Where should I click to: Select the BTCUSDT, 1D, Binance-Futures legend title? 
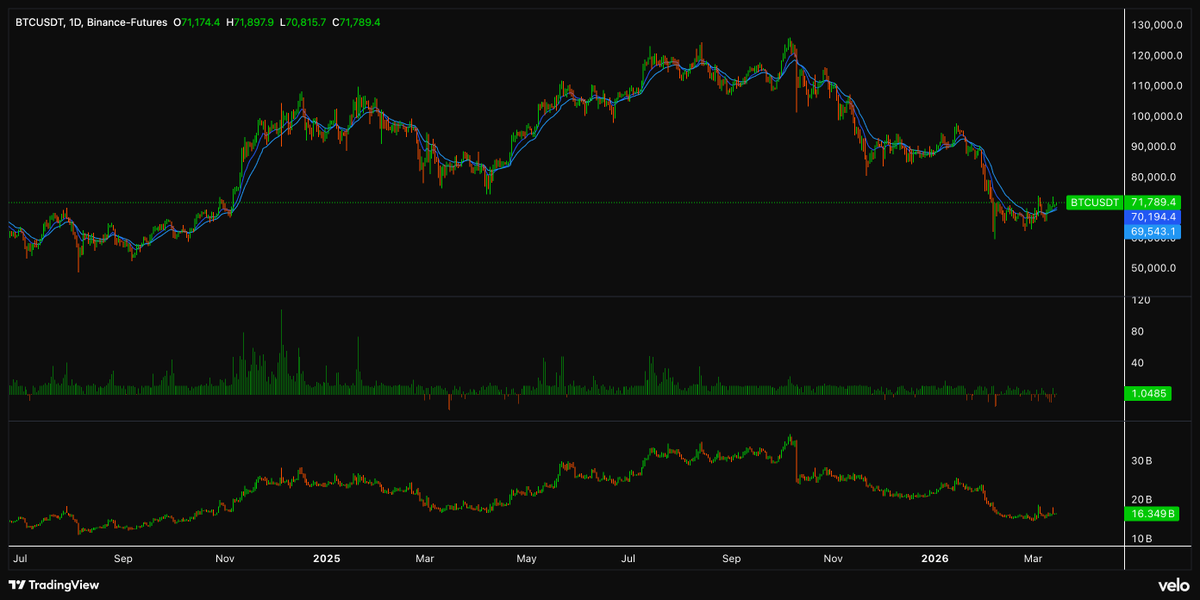click(91, 21)
